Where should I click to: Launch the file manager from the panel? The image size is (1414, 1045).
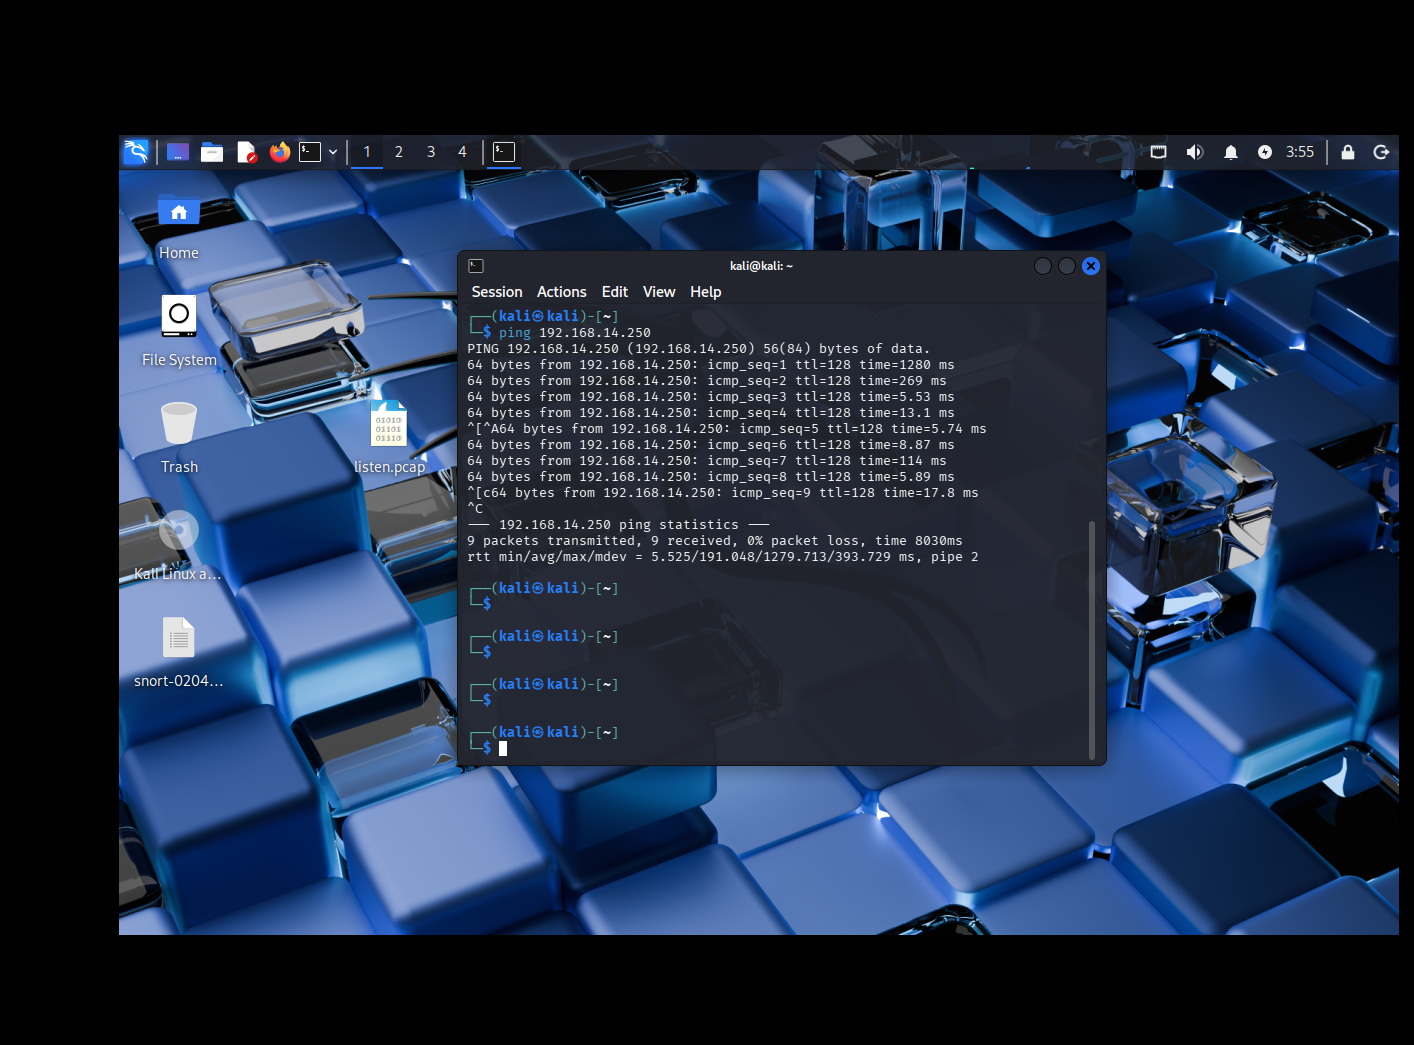(x=212, y=152)
